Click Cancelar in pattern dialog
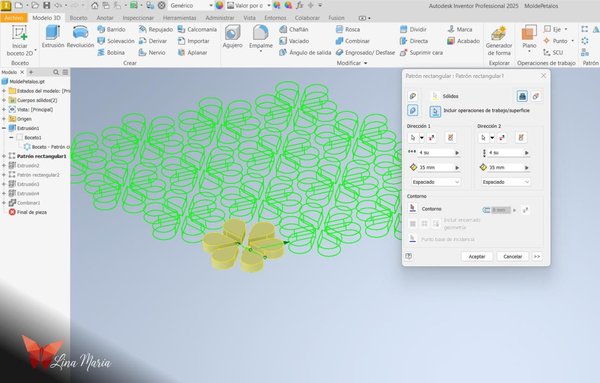The height and width of the screenshot is (383, 600). tap(513, 256)
